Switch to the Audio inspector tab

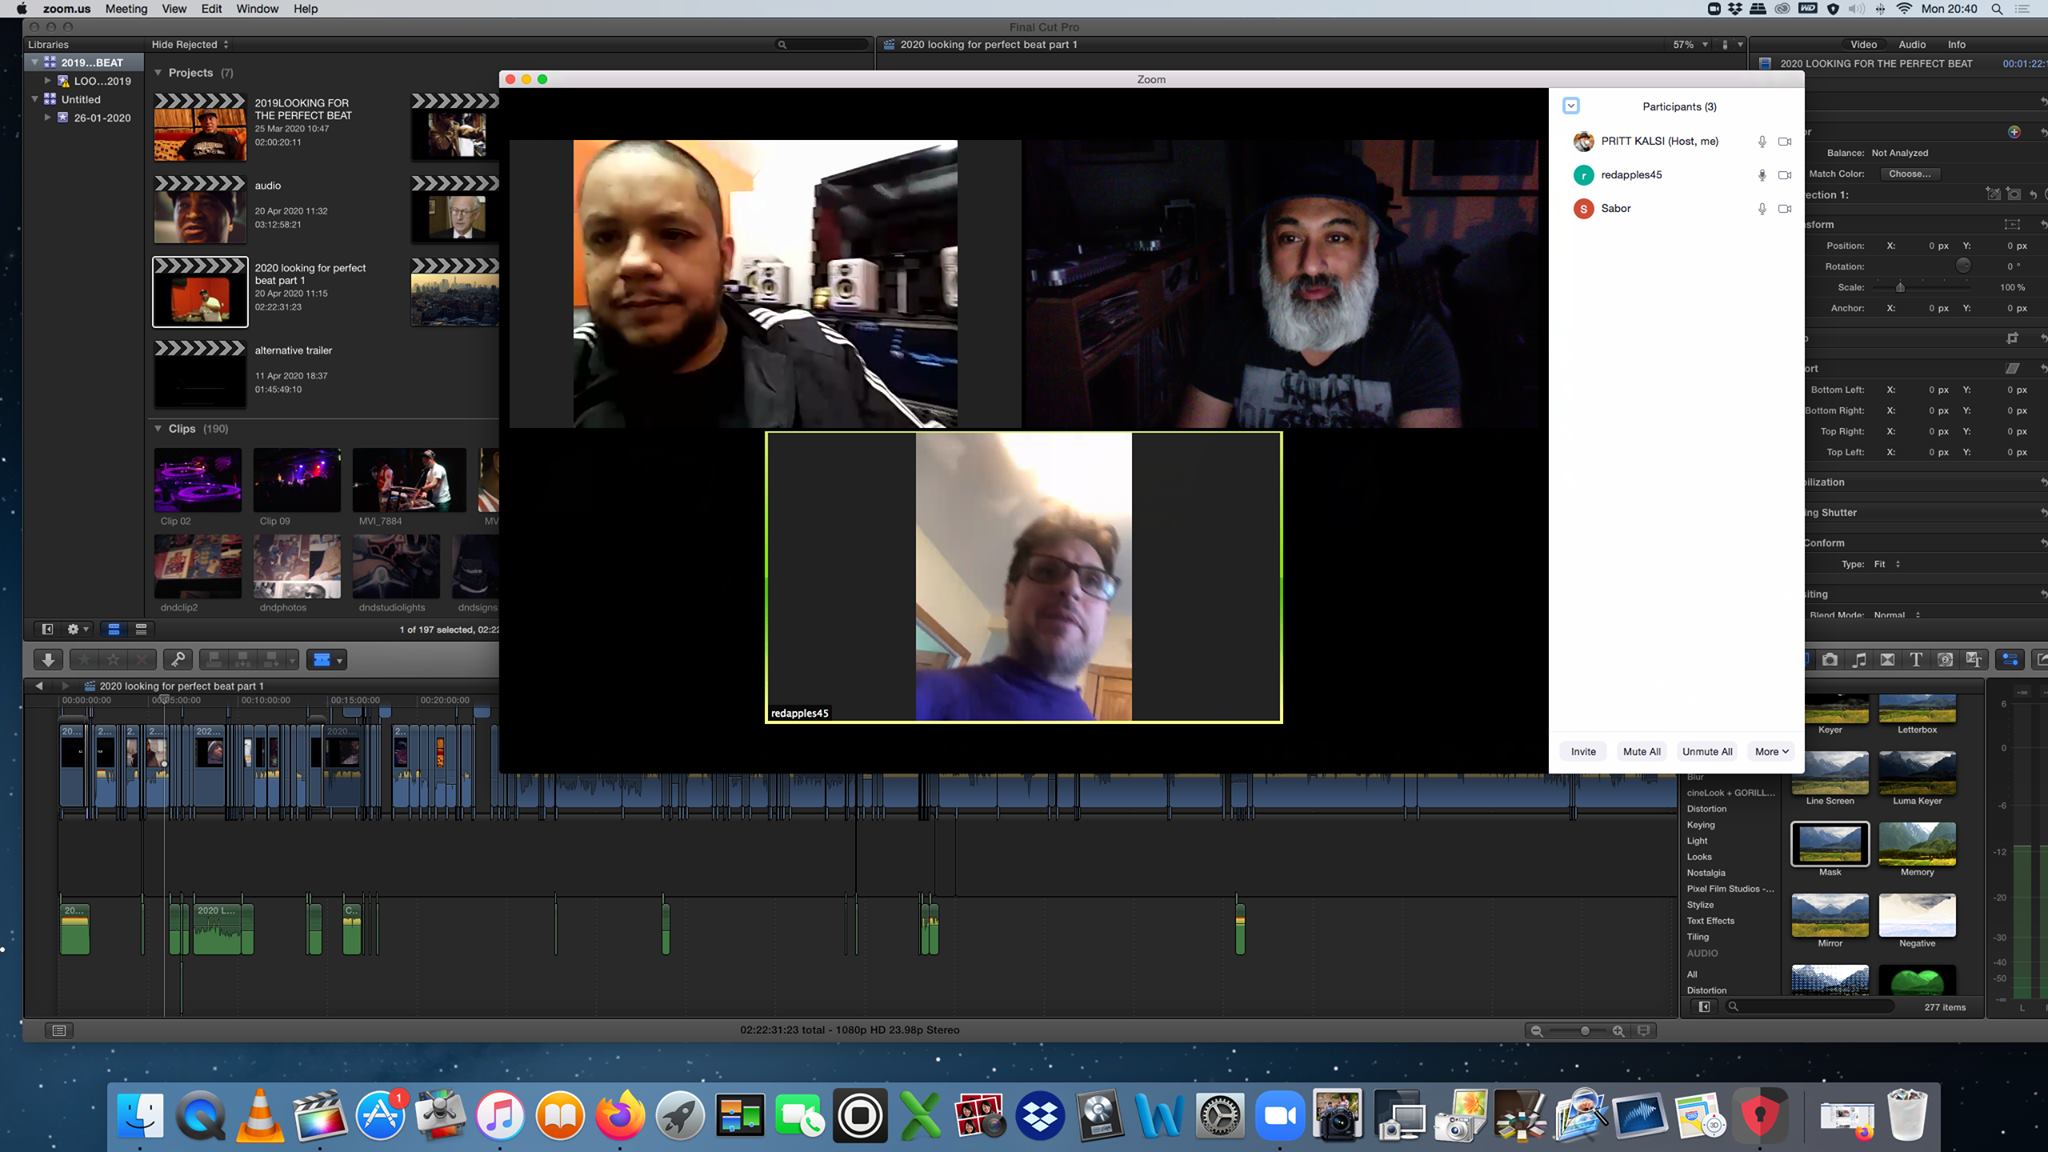pyautogui.click(x=1911, y=45)
